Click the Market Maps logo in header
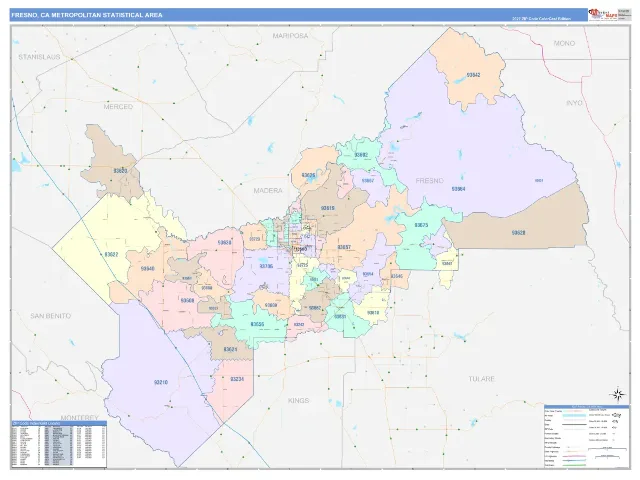 602,14
